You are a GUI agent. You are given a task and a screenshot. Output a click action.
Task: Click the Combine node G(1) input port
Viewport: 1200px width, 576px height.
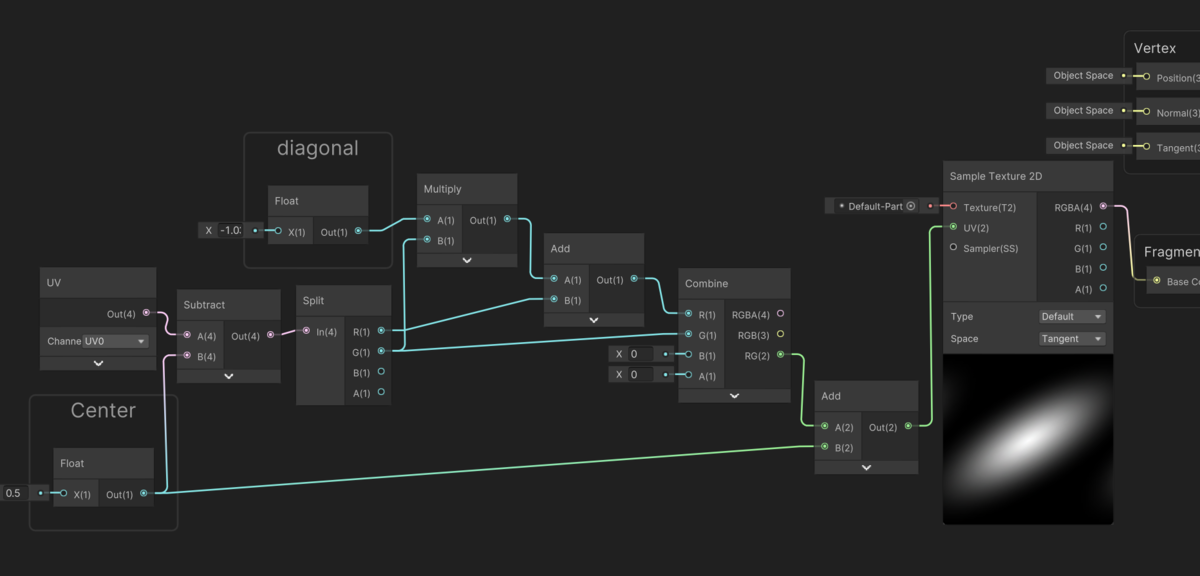click(688, 334)
